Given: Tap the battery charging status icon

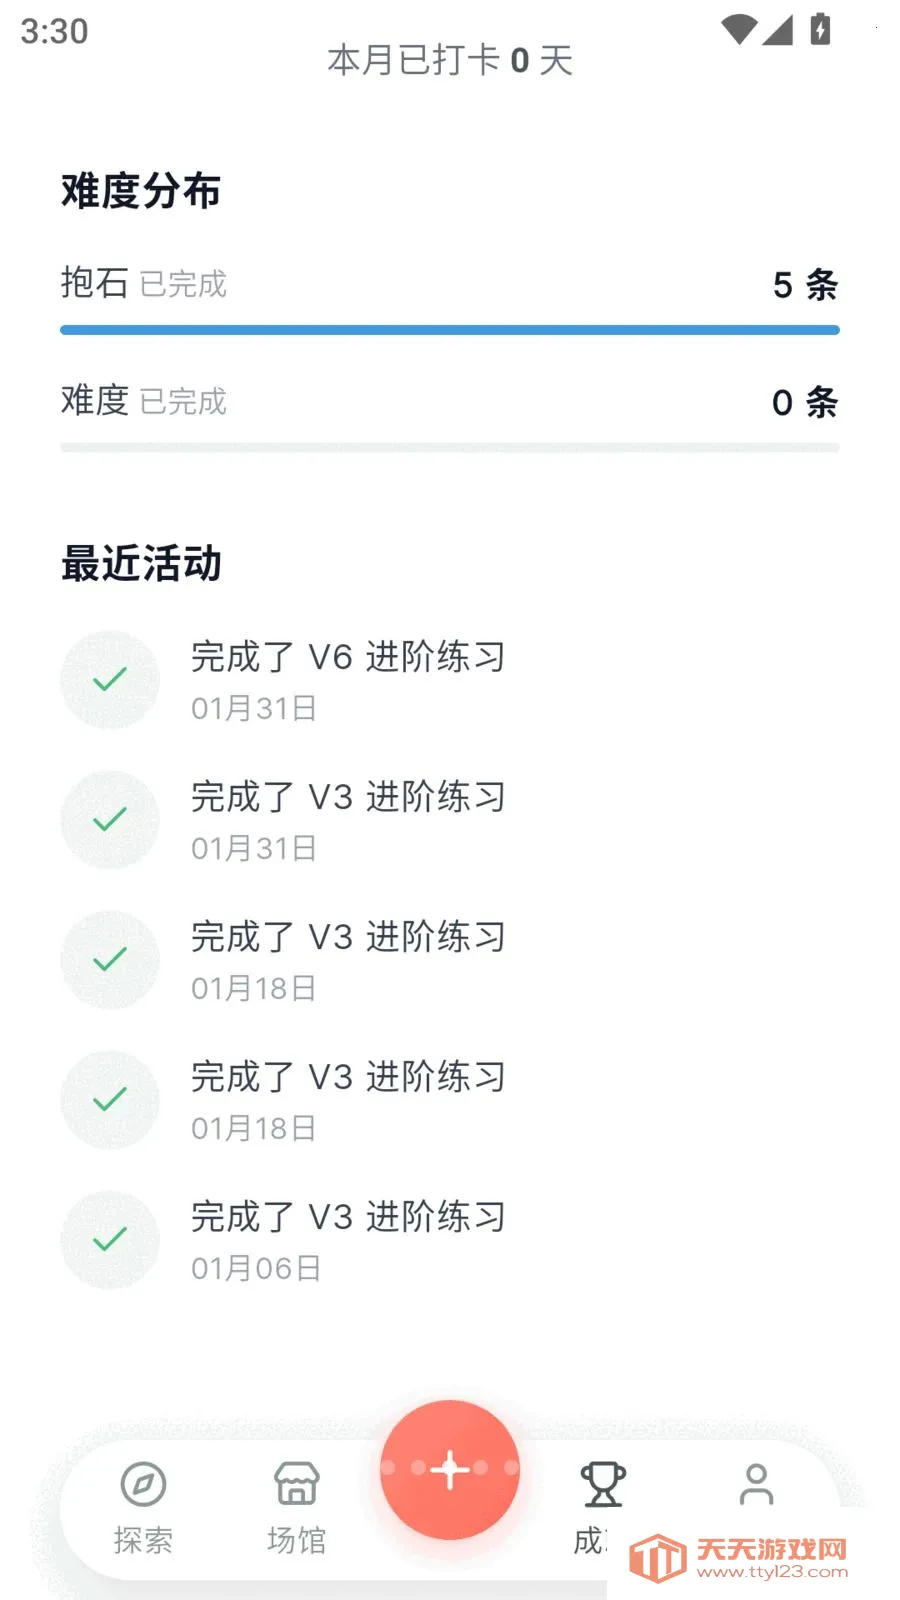Looking at the screenshot, I should point(820,30).
